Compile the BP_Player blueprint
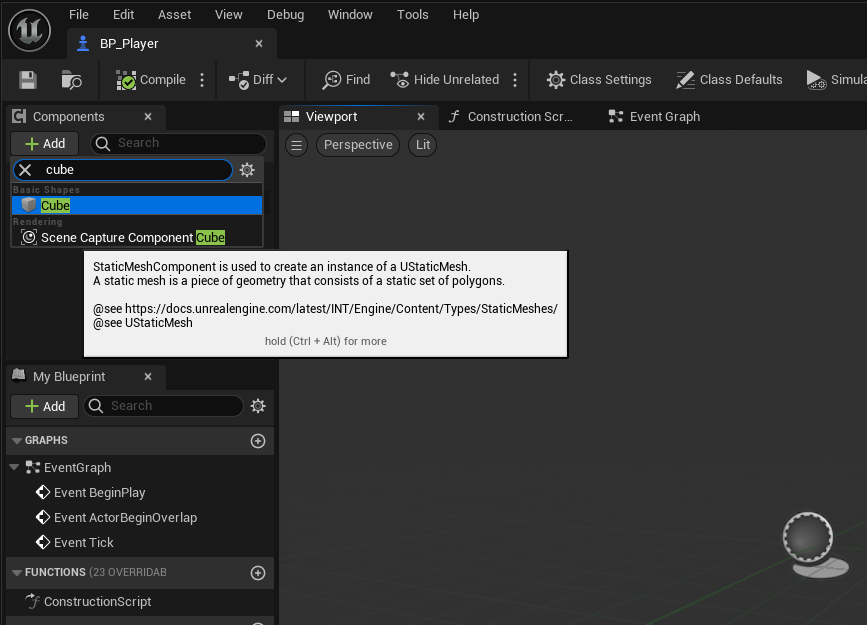The image size is (867, 625). coord(150,80)
